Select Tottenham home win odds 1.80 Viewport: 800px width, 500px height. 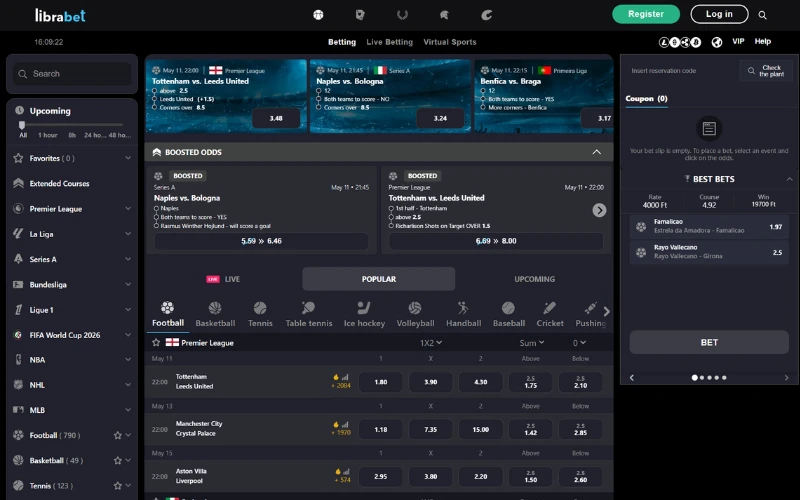pyautogui.click(x=381, y=382)
